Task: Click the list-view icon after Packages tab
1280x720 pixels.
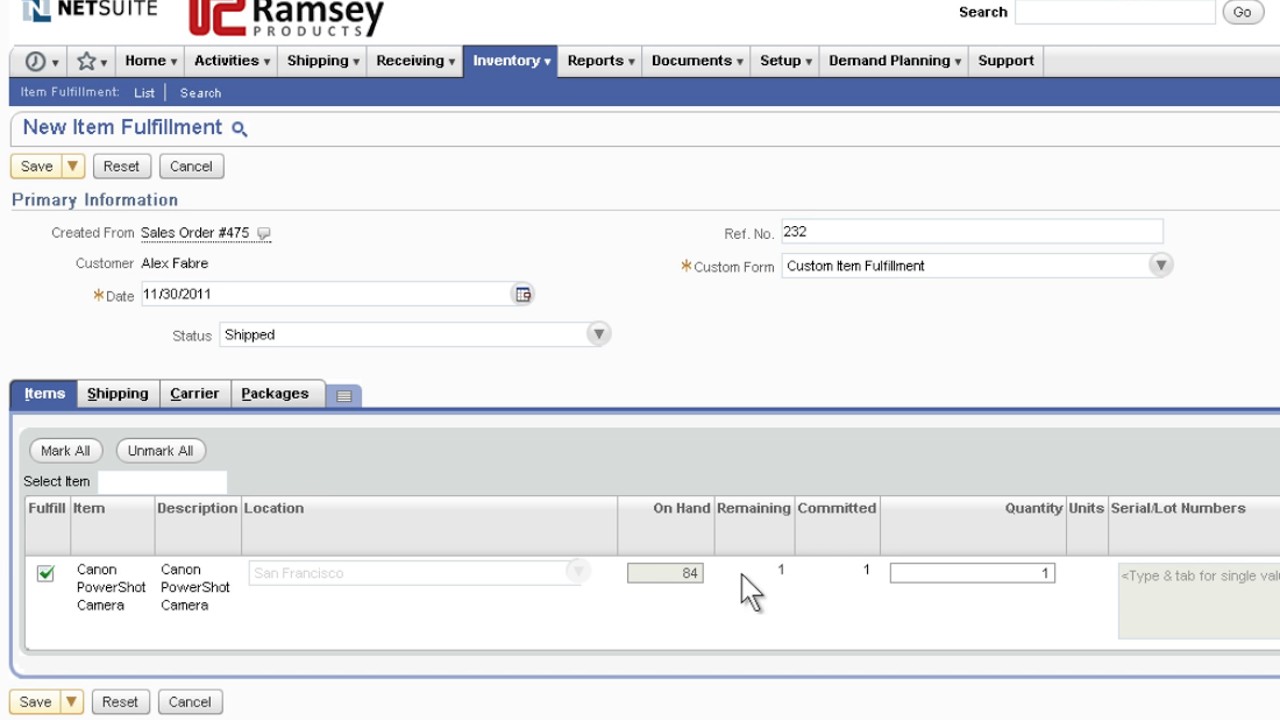Action: pos(344,395)
